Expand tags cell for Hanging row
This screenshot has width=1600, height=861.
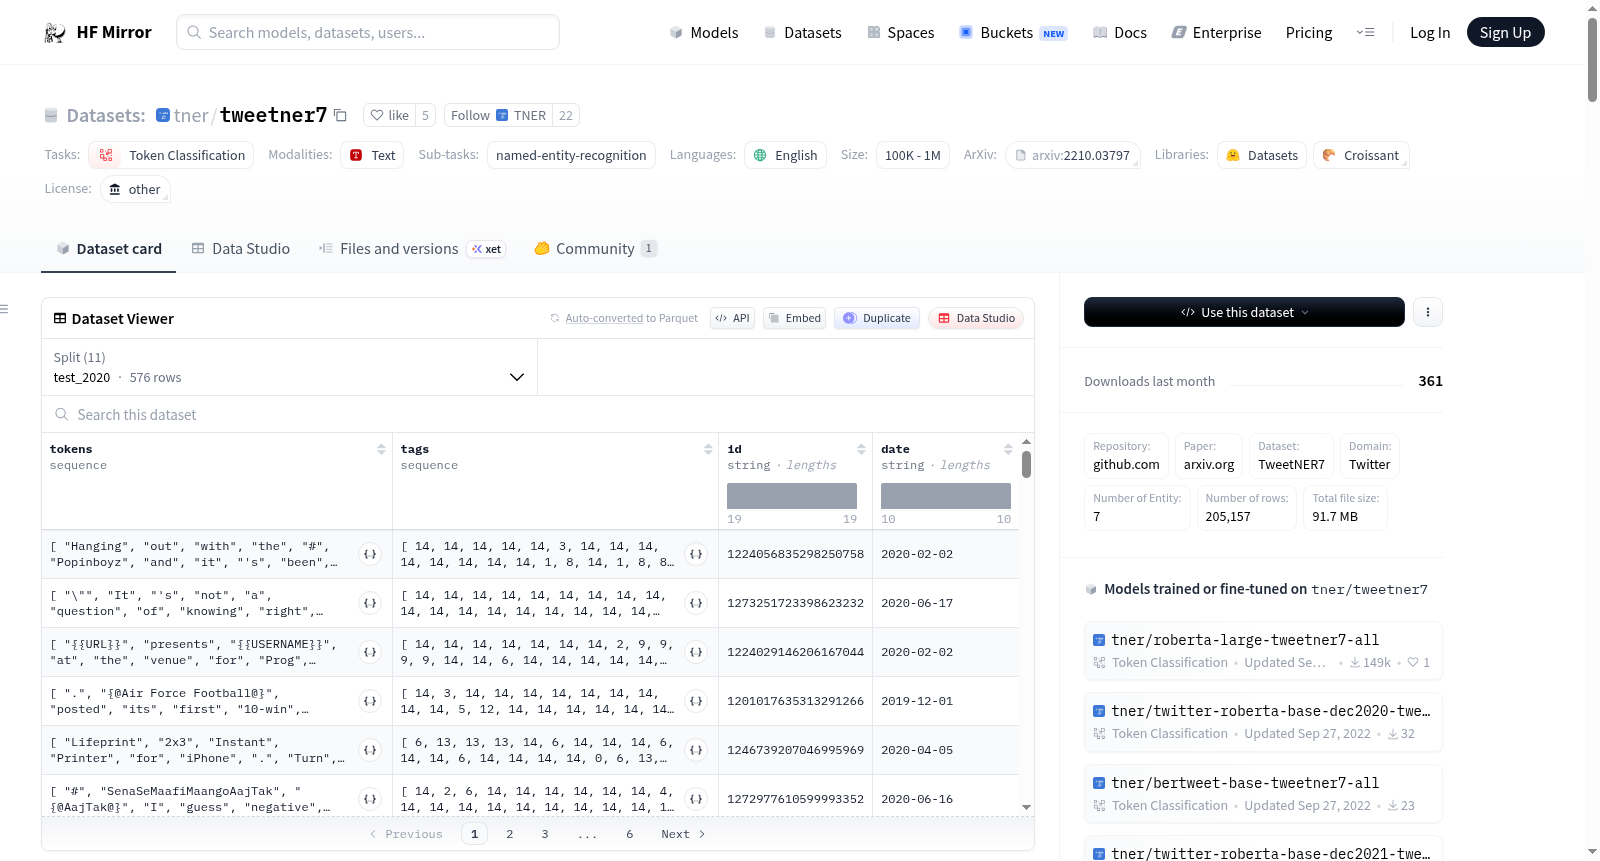[x=696, y=554]
